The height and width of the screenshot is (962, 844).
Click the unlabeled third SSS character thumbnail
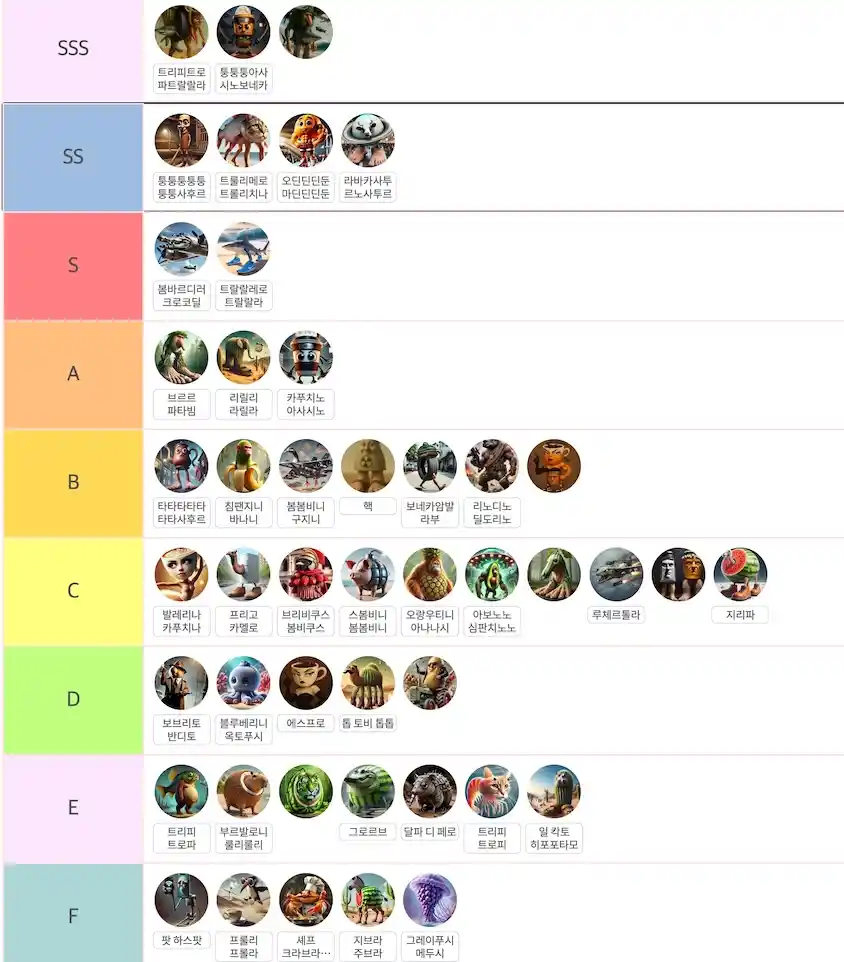305,32
